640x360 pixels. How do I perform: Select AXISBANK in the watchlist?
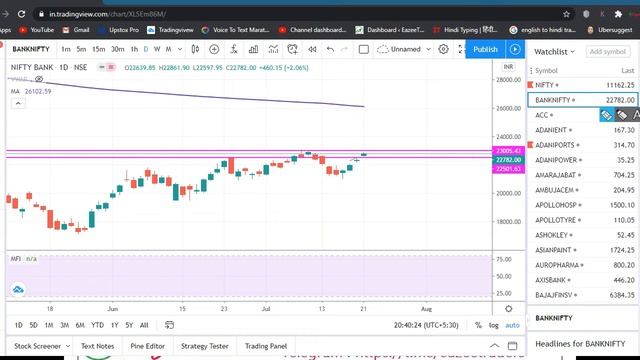[x=583, y=280]
